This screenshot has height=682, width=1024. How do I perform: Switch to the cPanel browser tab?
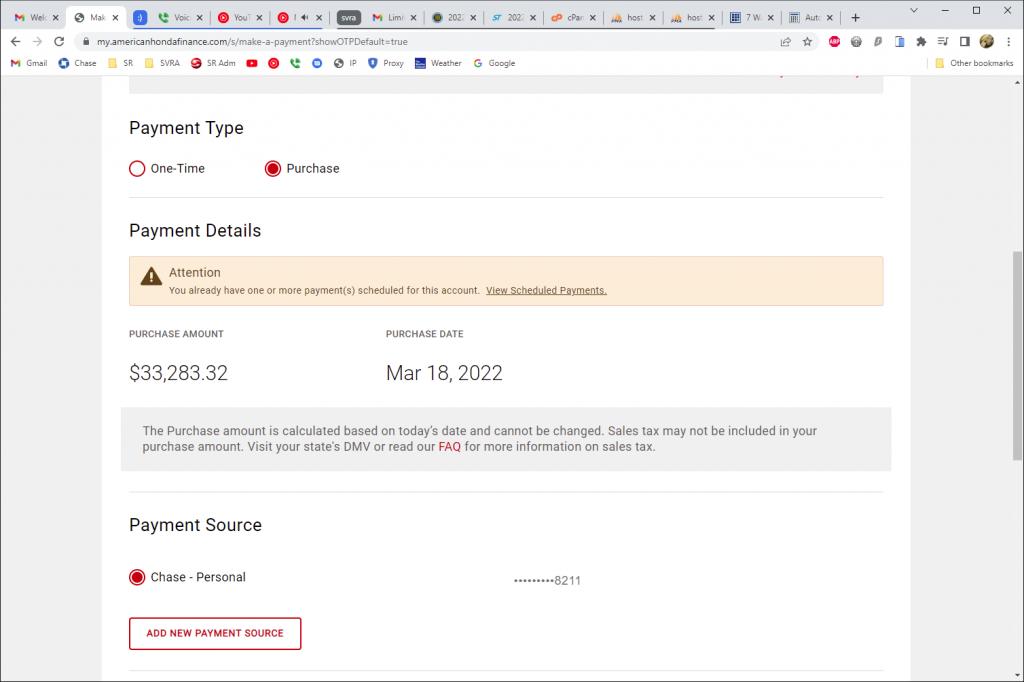point(571,17)
